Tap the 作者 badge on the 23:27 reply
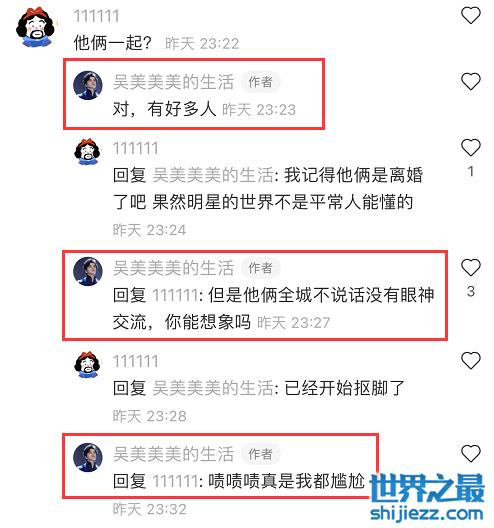Screen dimensions: 494x528 [260, 268]
